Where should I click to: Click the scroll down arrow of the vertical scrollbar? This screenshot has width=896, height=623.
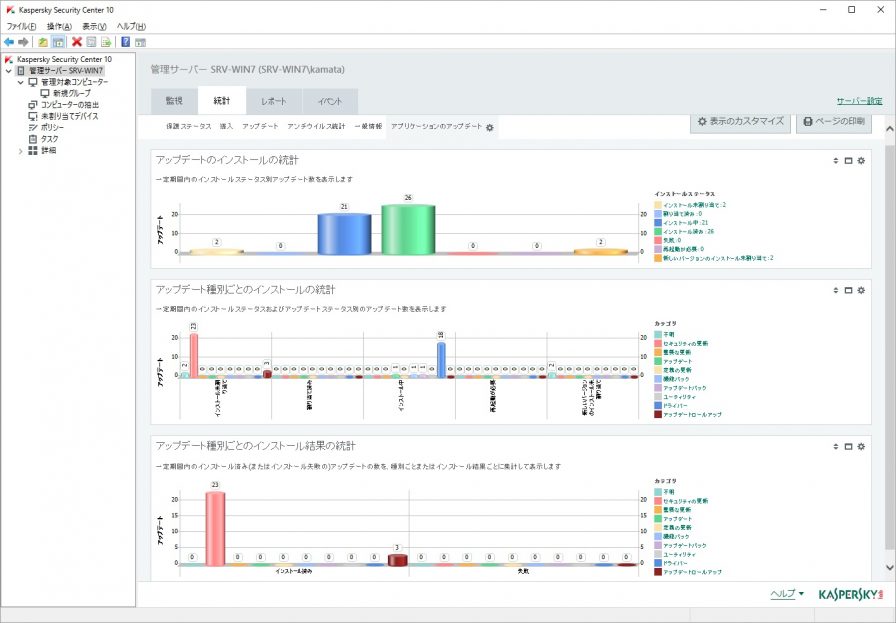pyautogui.click(x=890, y=568)
